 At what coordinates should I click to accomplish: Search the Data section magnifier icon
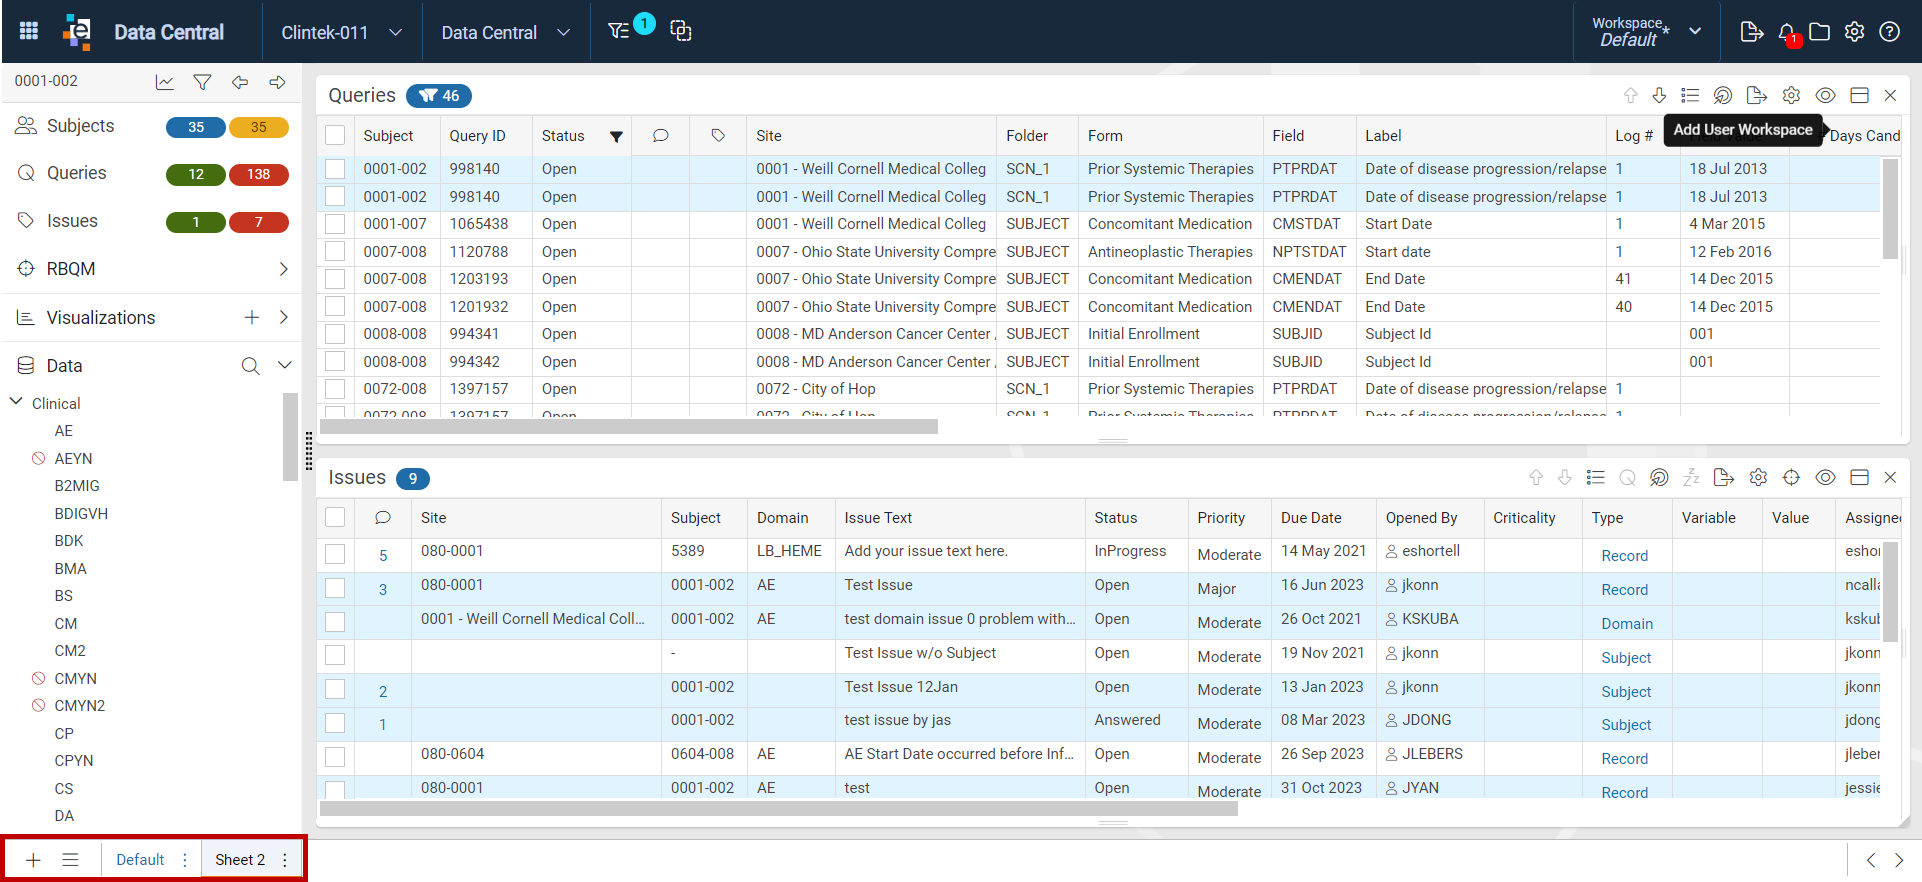pos(250,366)
